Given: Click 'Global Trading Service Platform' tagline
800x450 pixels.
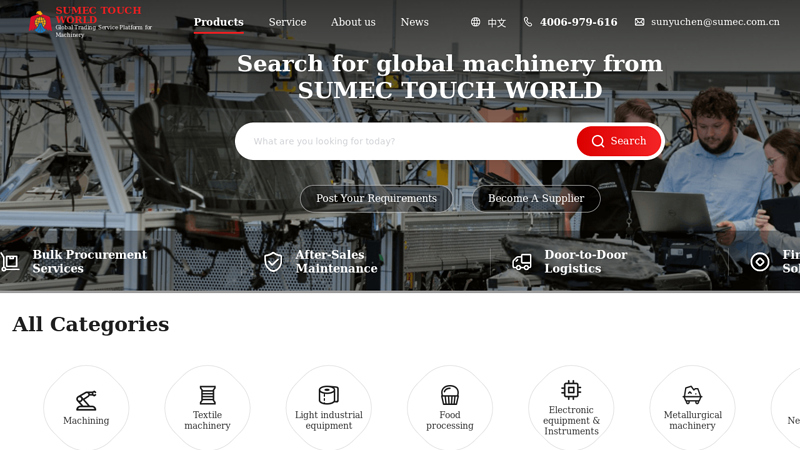Looking at the screenshot, I should pos(104,31).
